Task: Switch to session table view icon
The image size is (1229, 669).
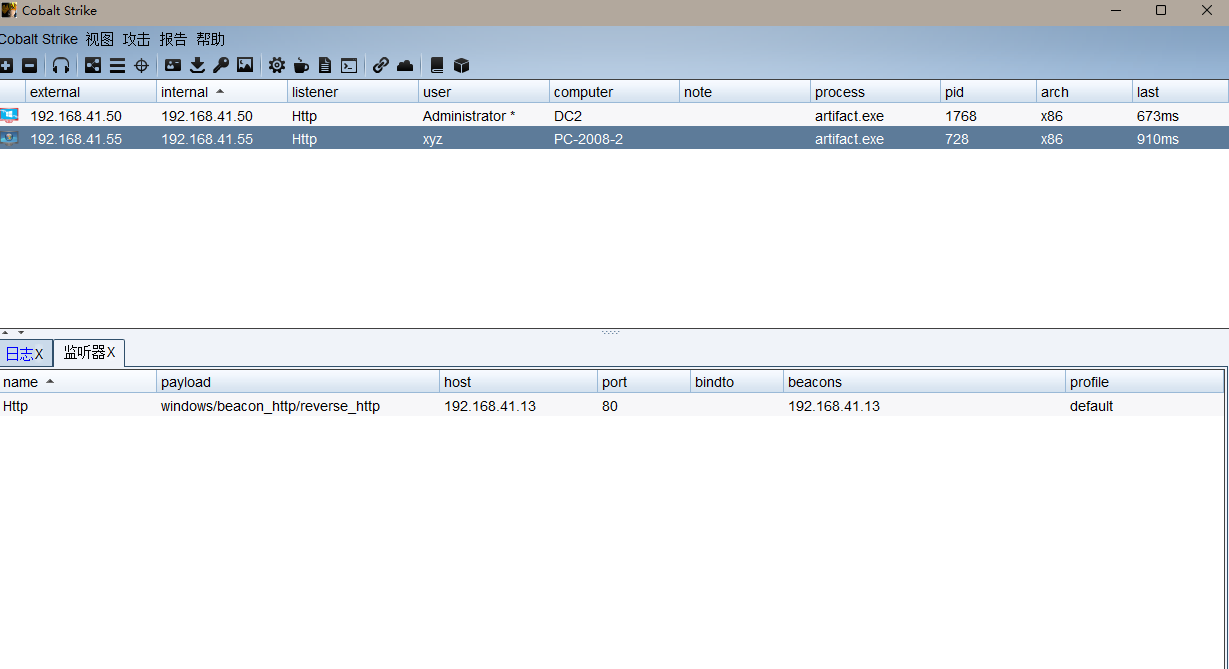Action: 117,65
